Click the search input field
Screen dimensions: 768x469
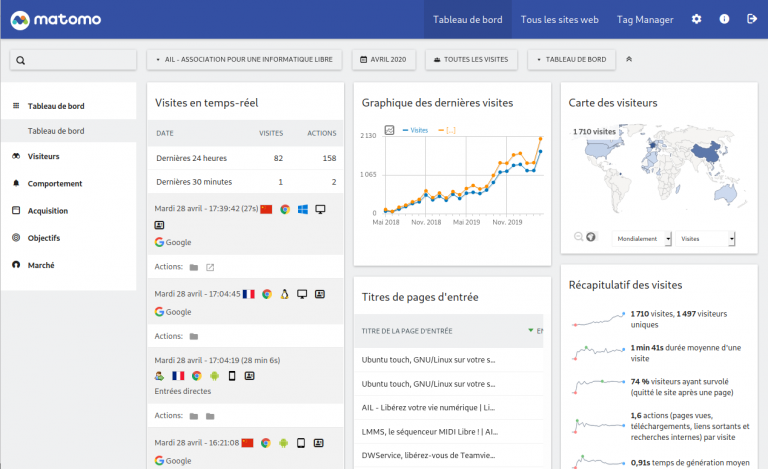tap(73, 60)
